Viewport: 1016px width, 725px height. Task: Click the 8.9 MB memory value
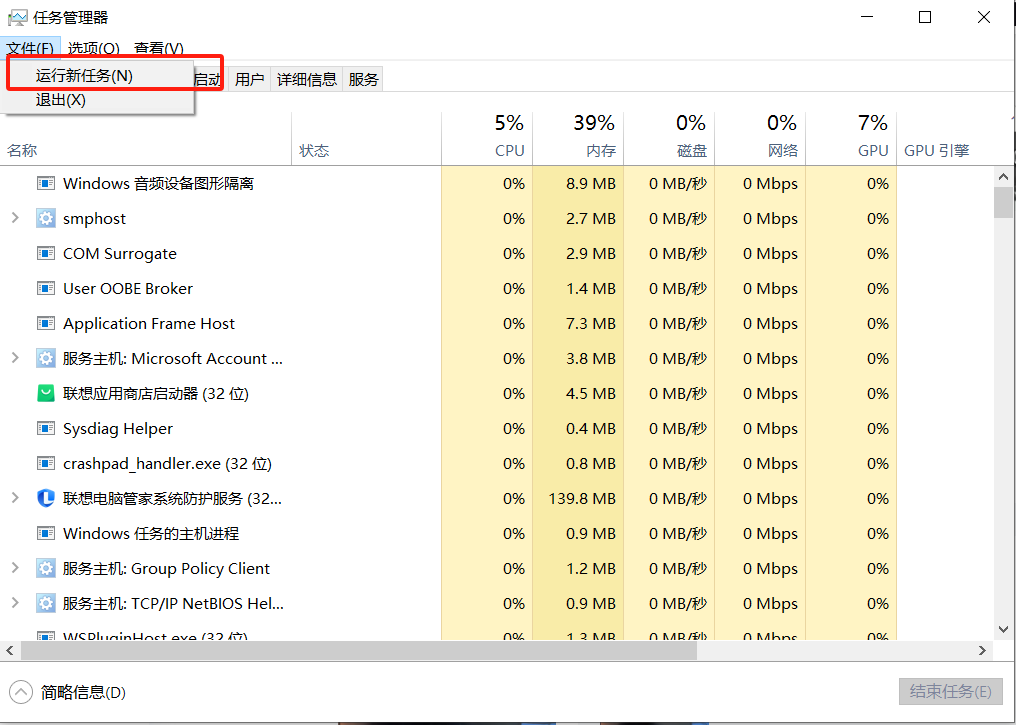coord(591,183)
